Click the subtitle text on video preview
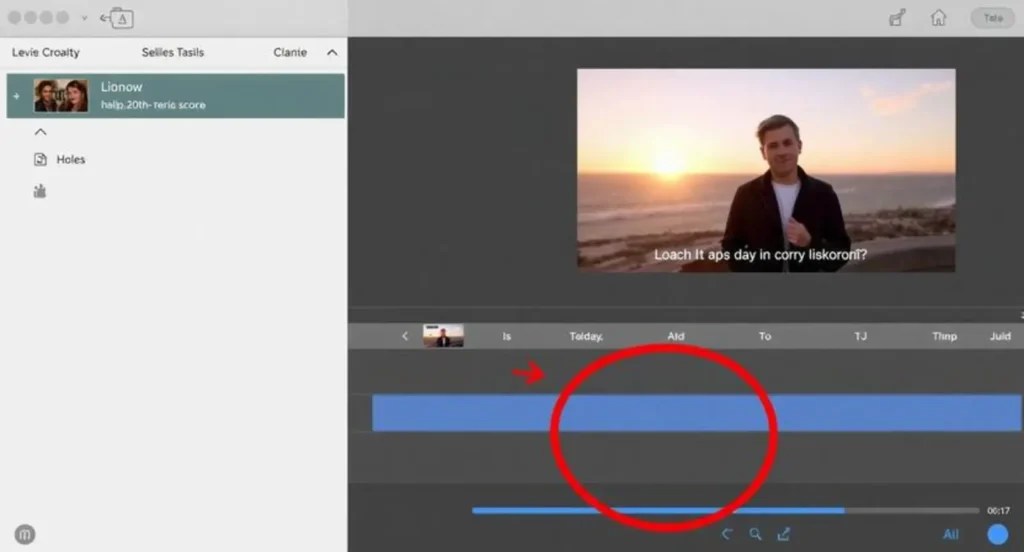The height and width of the screenshot is (552, 1024). [760, 255]
